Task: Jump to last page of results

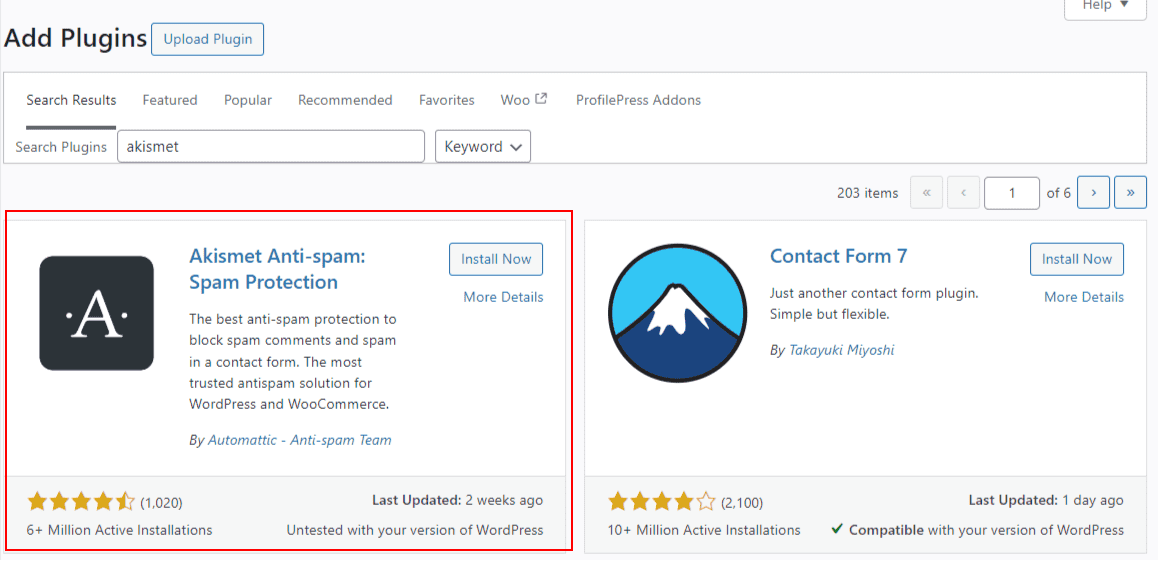Action: pos(1130,193)
